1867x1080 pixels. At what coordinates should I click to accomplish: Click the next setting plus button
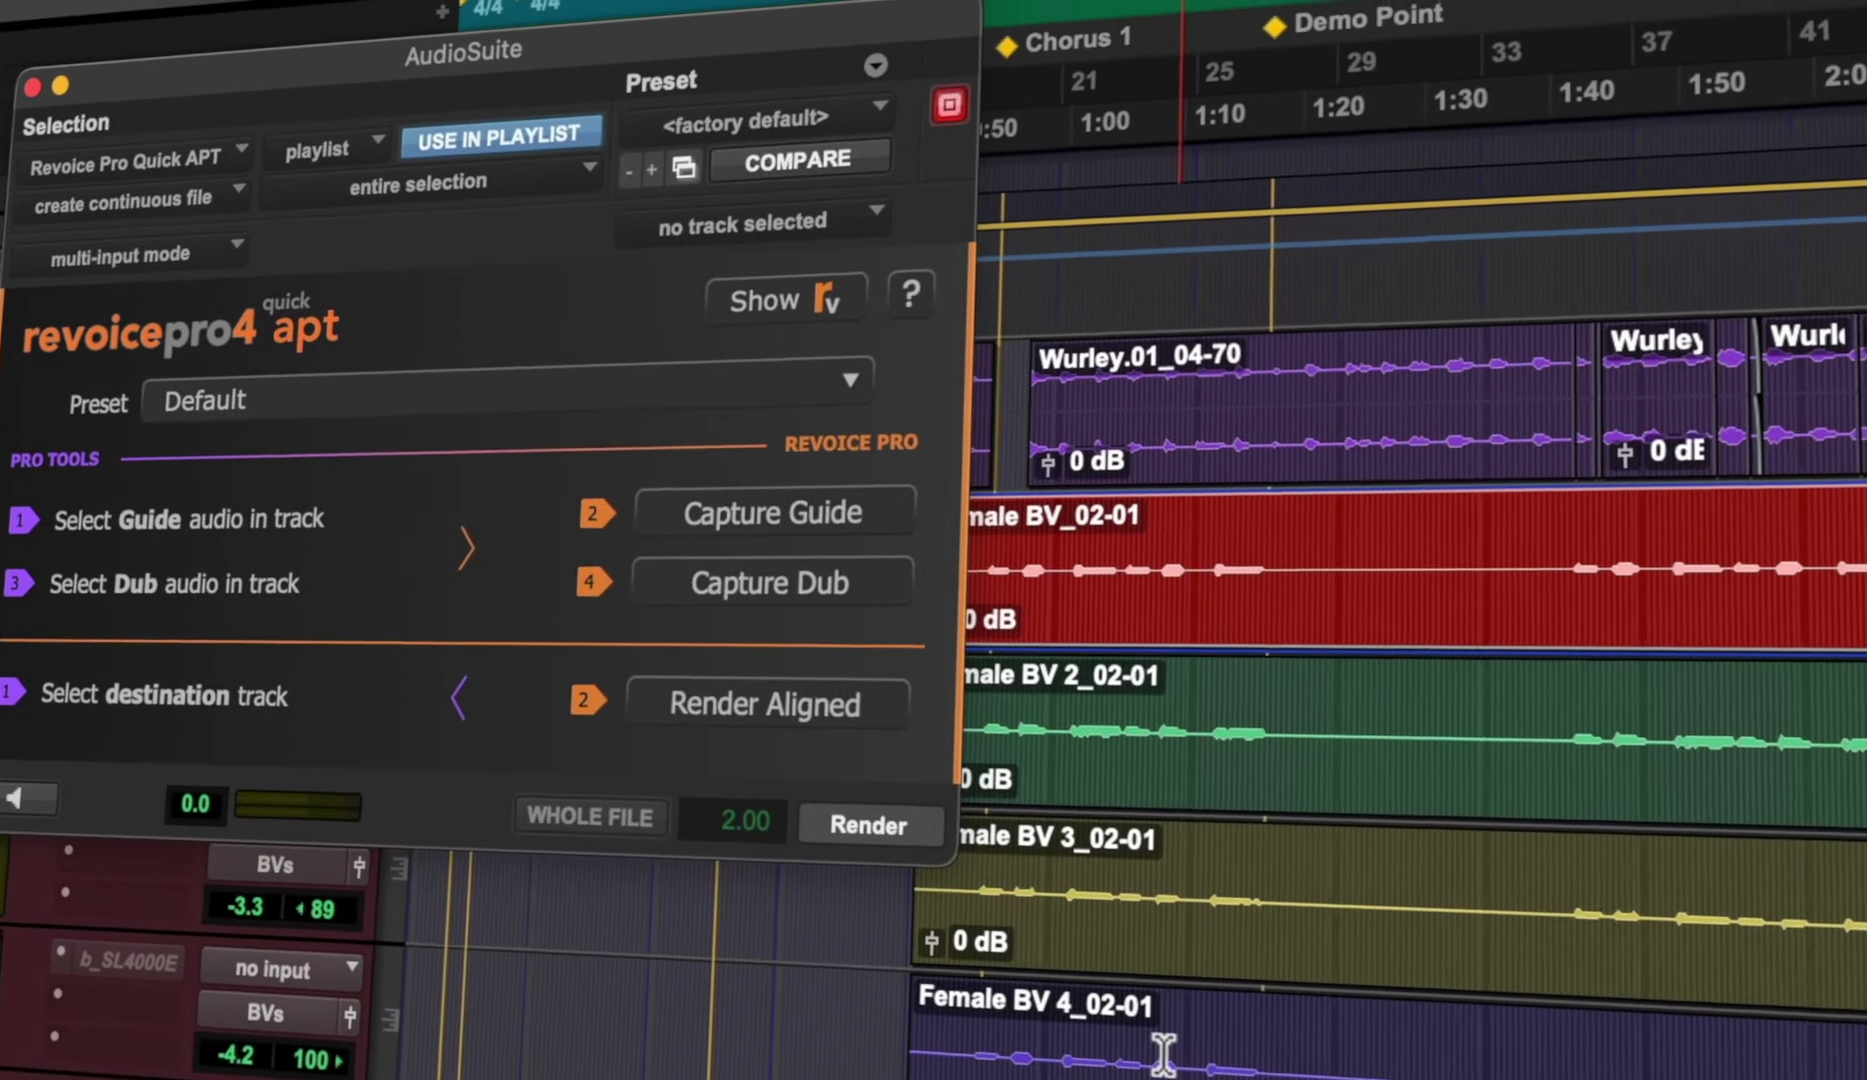click(x=651, y=169)
